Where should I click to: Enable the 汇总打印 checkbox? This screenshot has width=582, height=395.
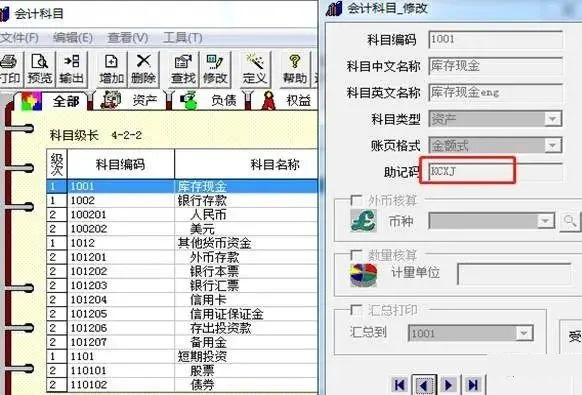356,310
